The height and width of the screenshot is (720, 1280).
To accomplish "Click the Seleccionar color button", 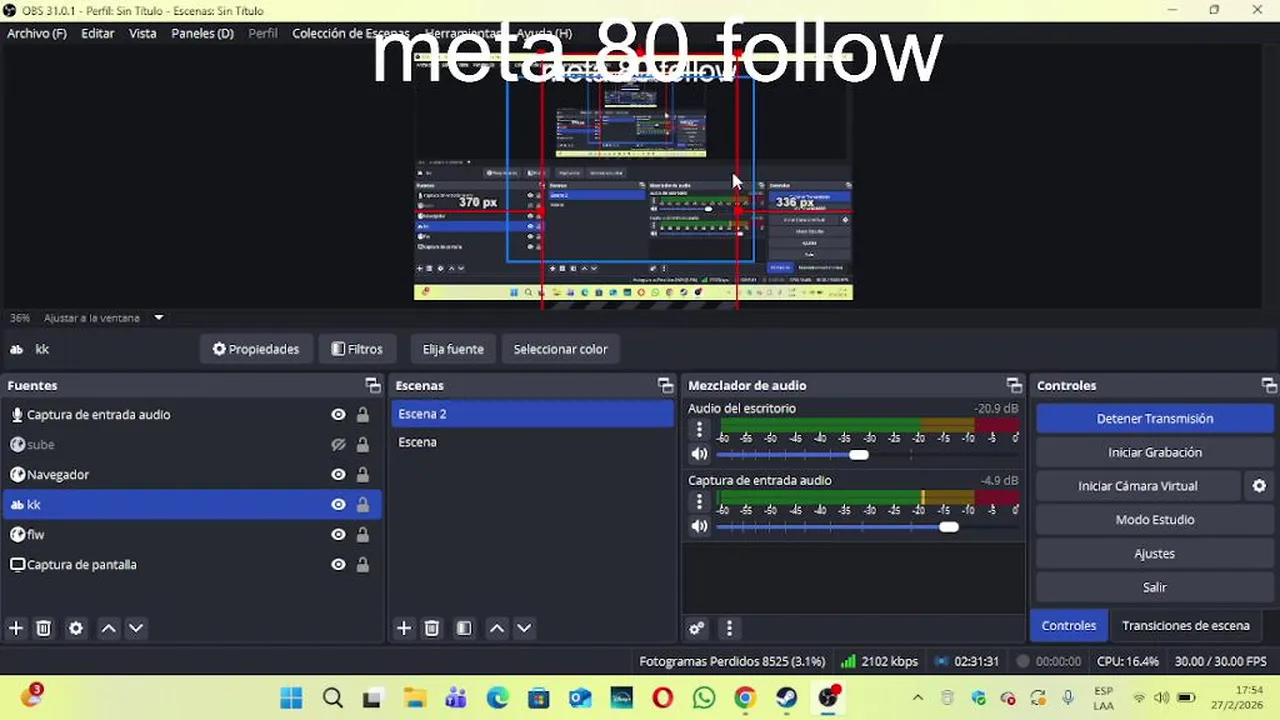I will click(x=561, y=349).
